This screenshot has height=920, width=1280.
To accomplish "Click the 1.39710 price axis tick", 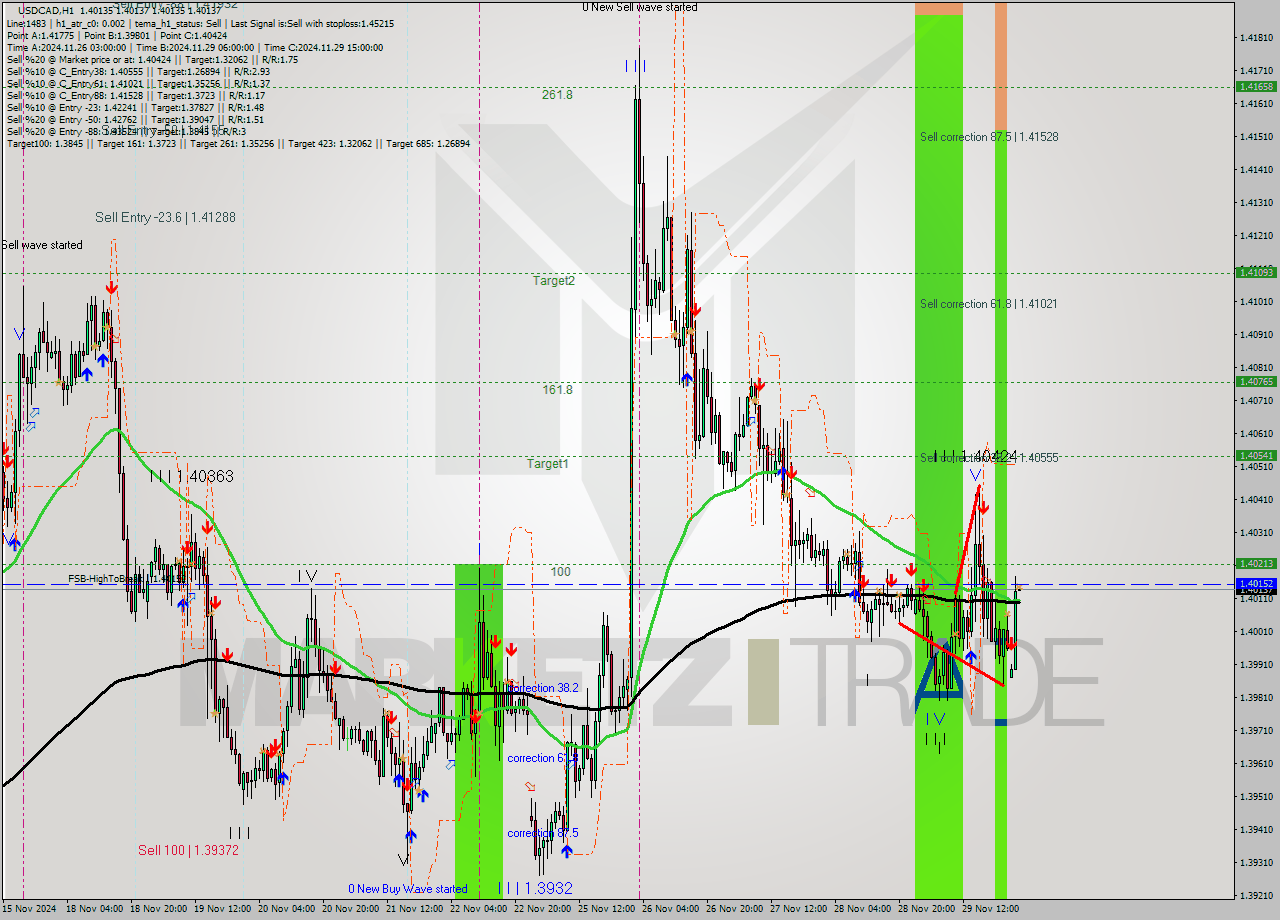I will (1256, 730).
